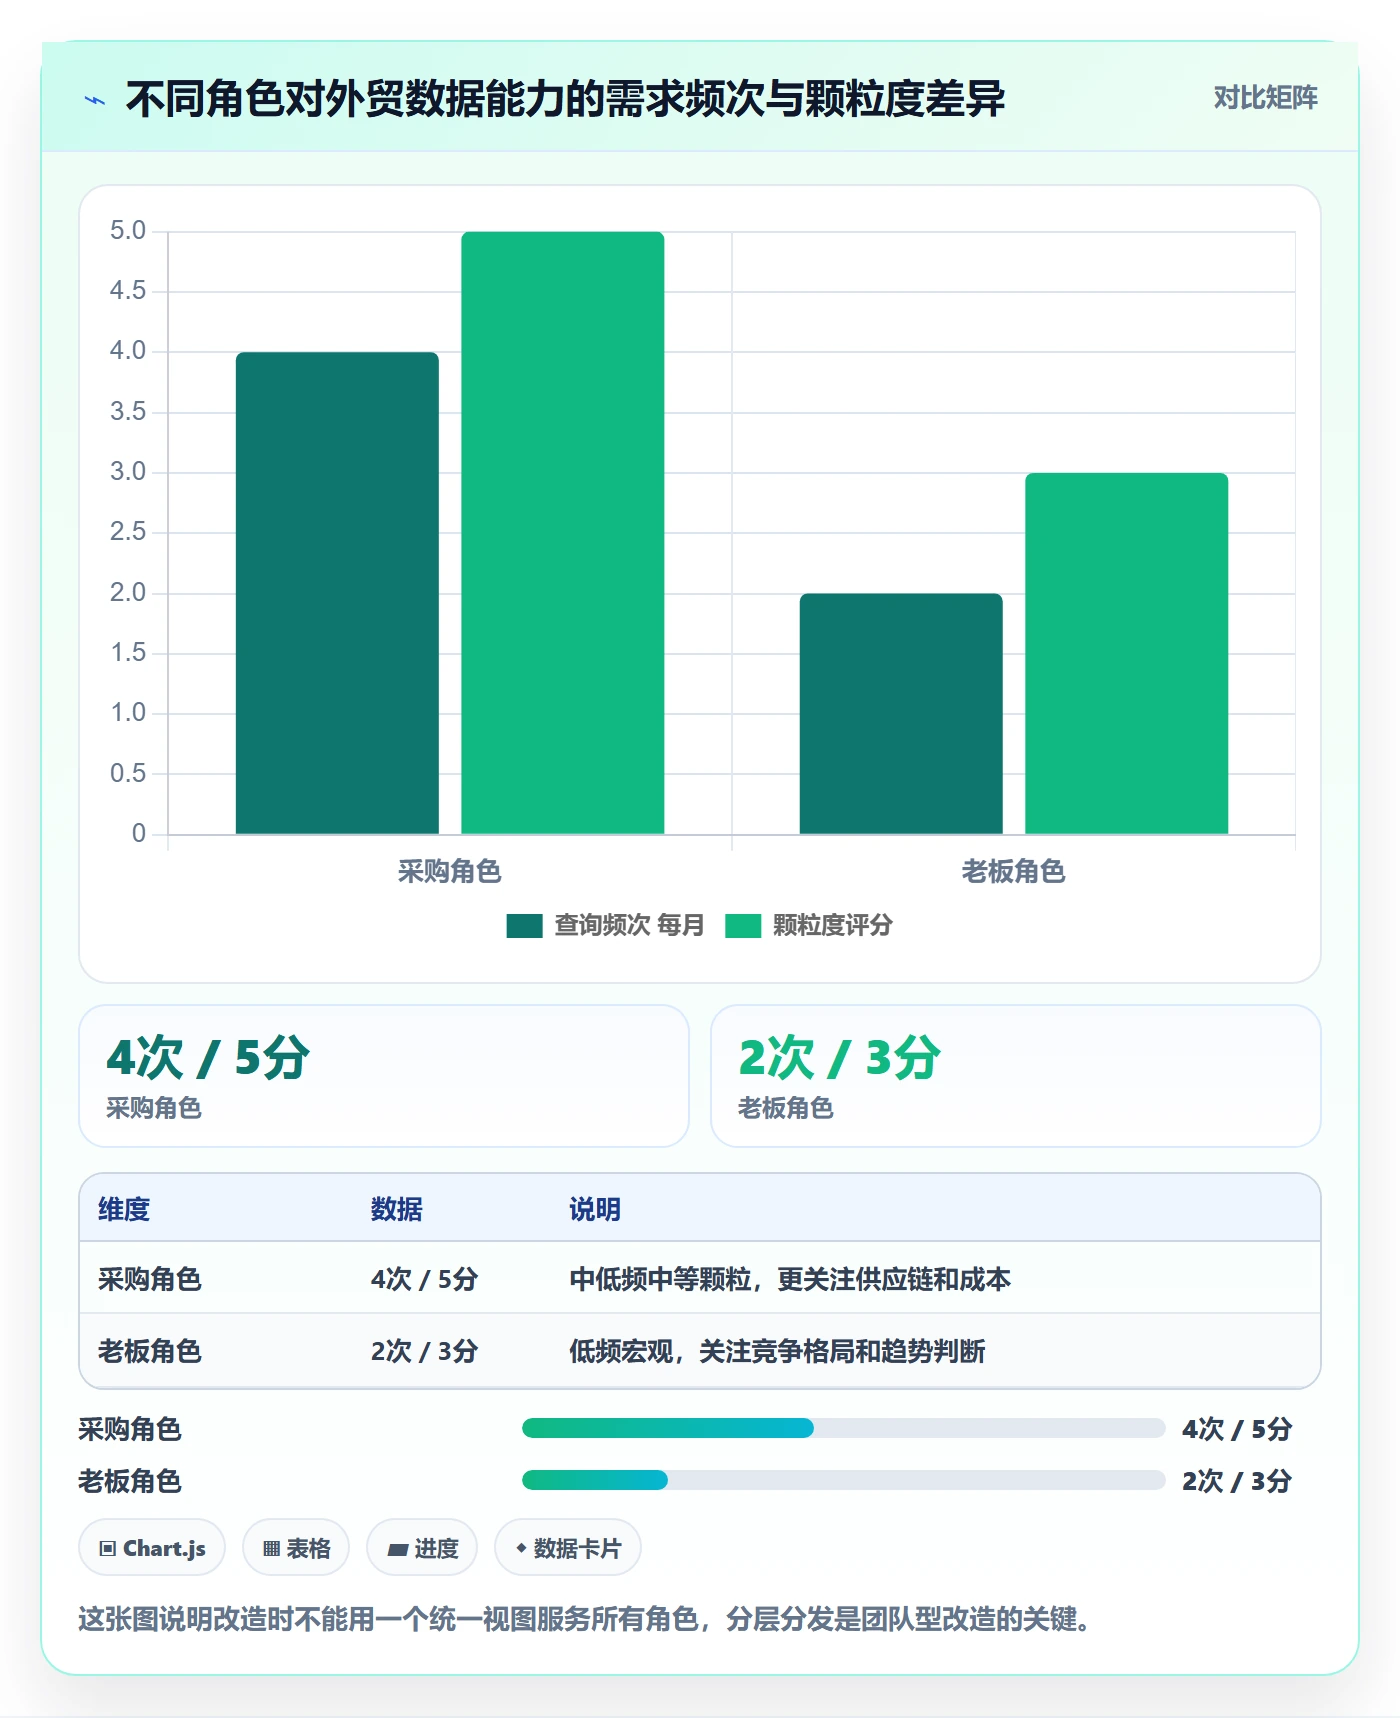Click the 2.5 y-axis tick label
1400x1718 pixels.
[128, 532]
